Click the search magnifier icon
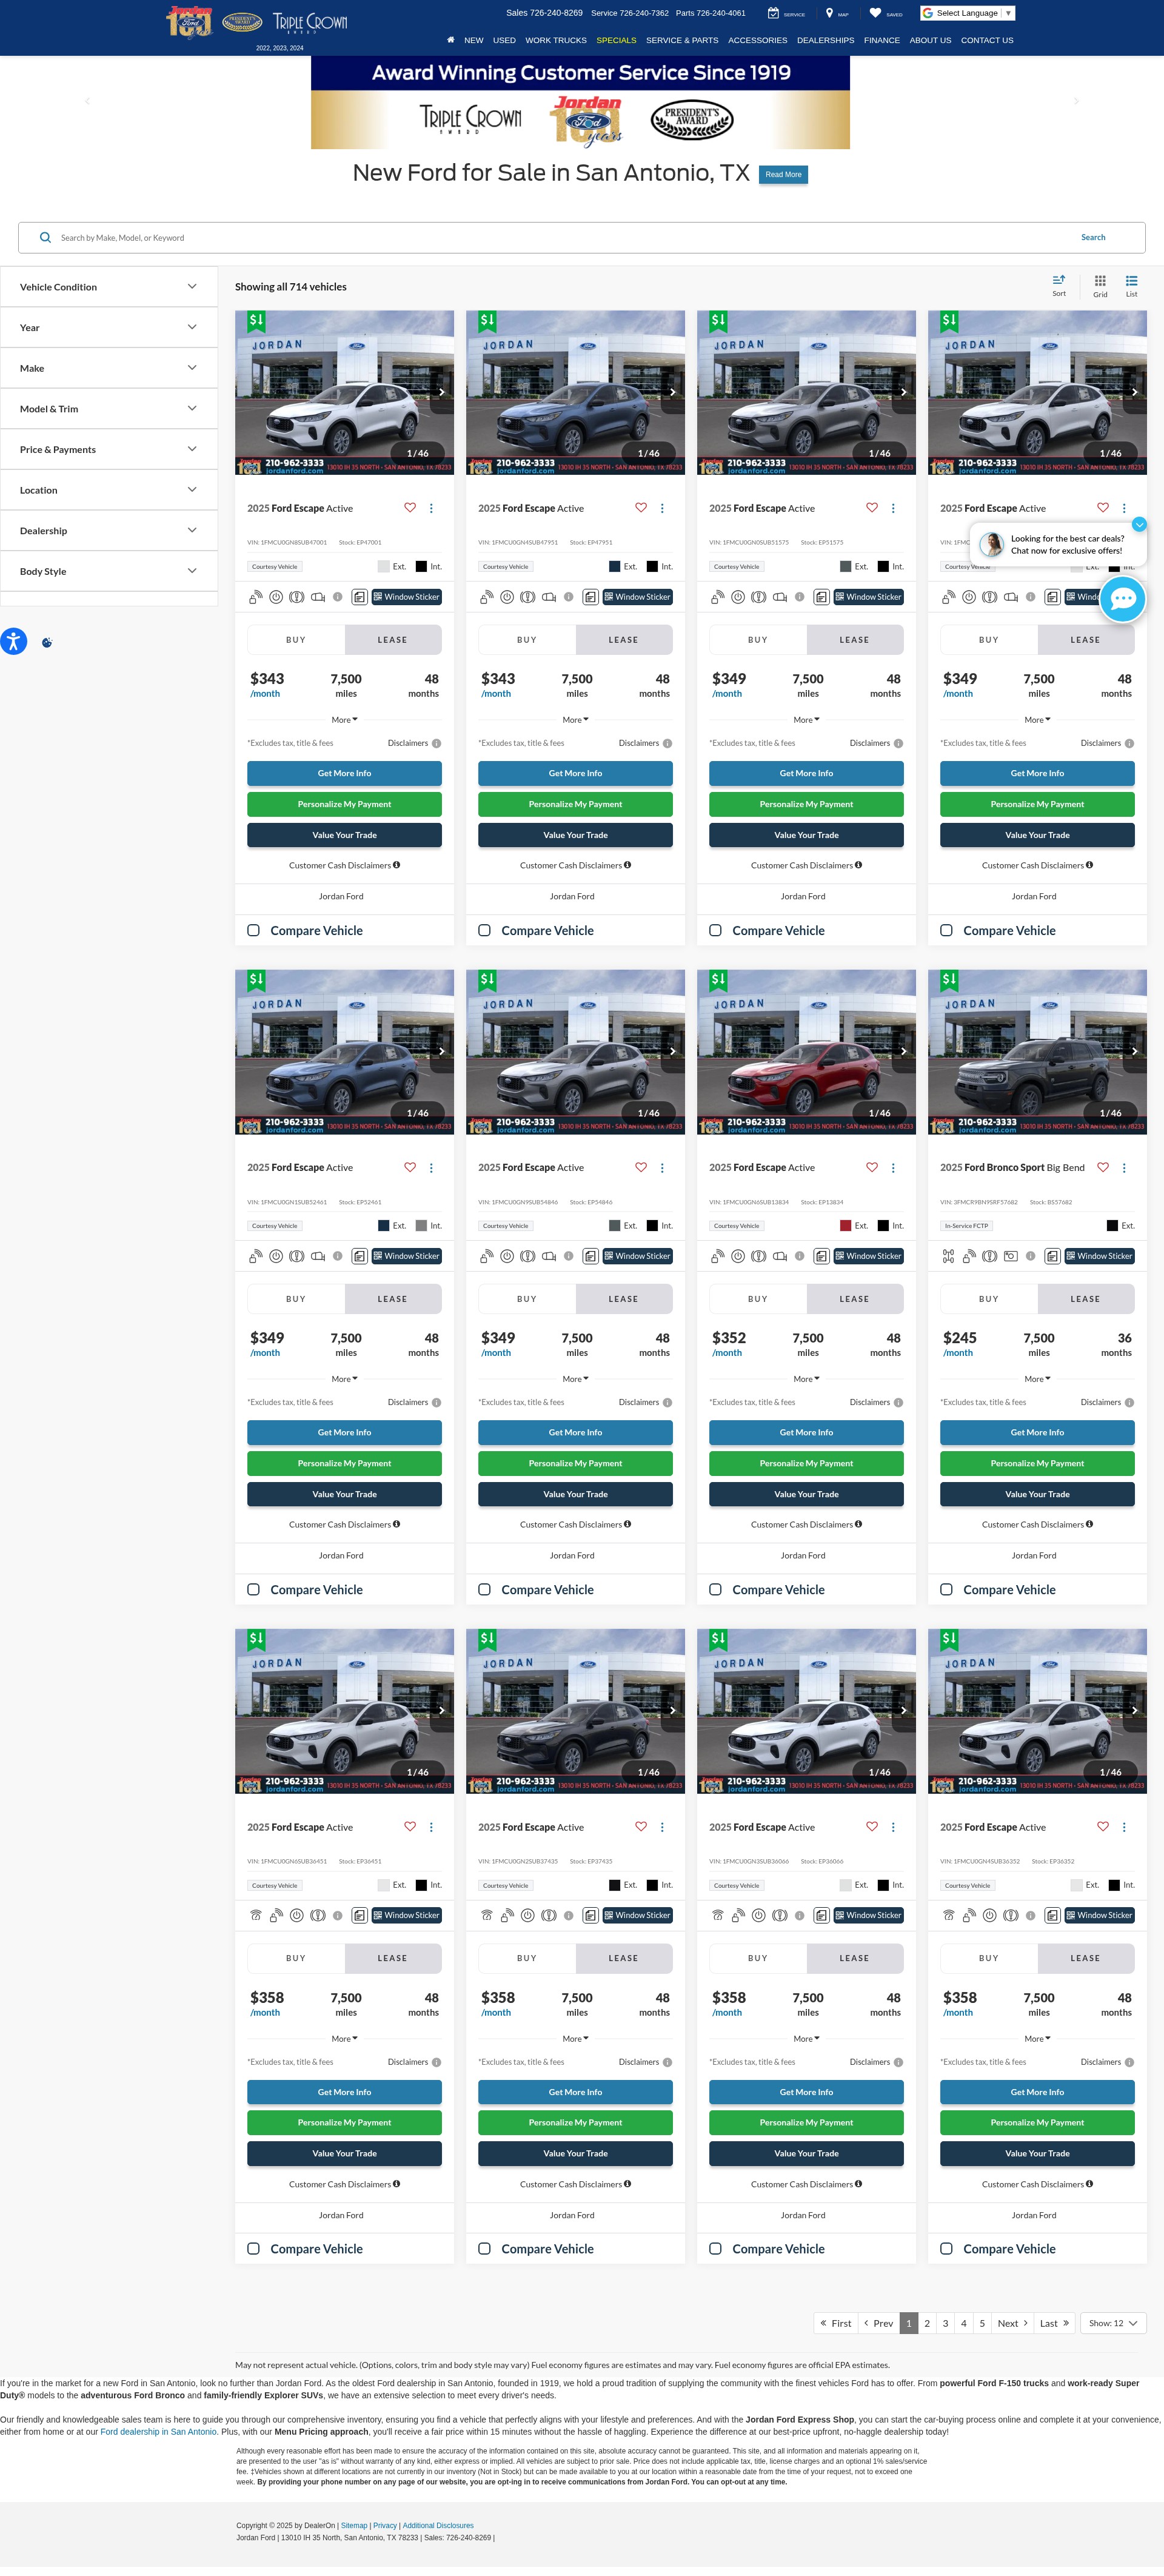 tap(45, 238)
